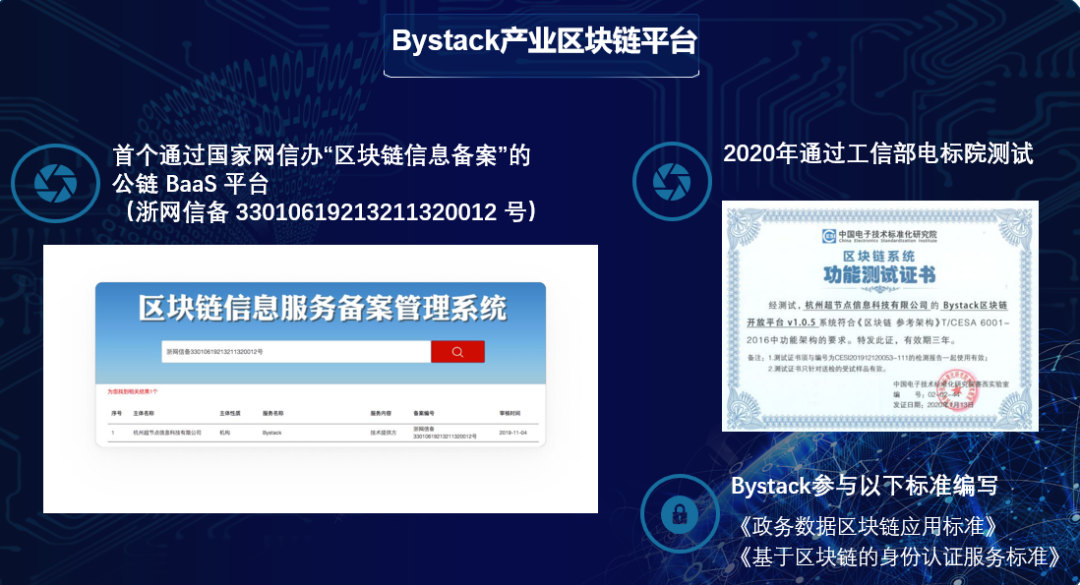Open the 审核时间 column options
1080x585 pixels.
(510, 411)
